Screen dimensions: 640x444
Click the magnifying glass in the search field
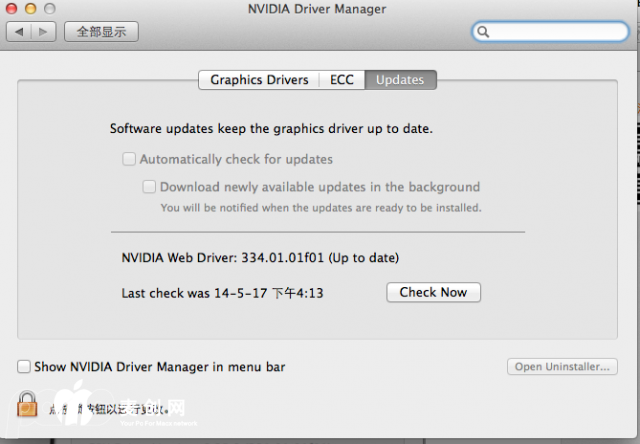click(x=484, y=32)
